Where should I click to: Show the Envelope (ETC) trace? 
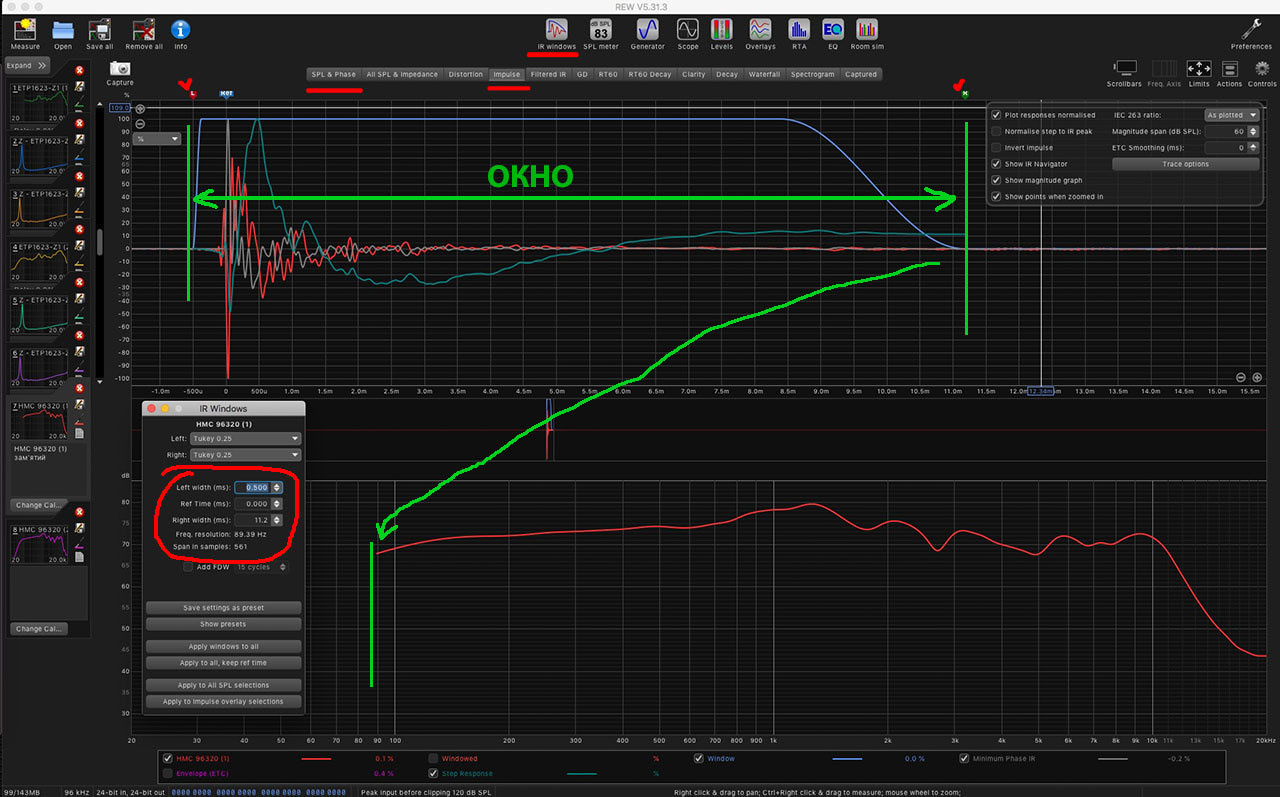coord(168,773)
